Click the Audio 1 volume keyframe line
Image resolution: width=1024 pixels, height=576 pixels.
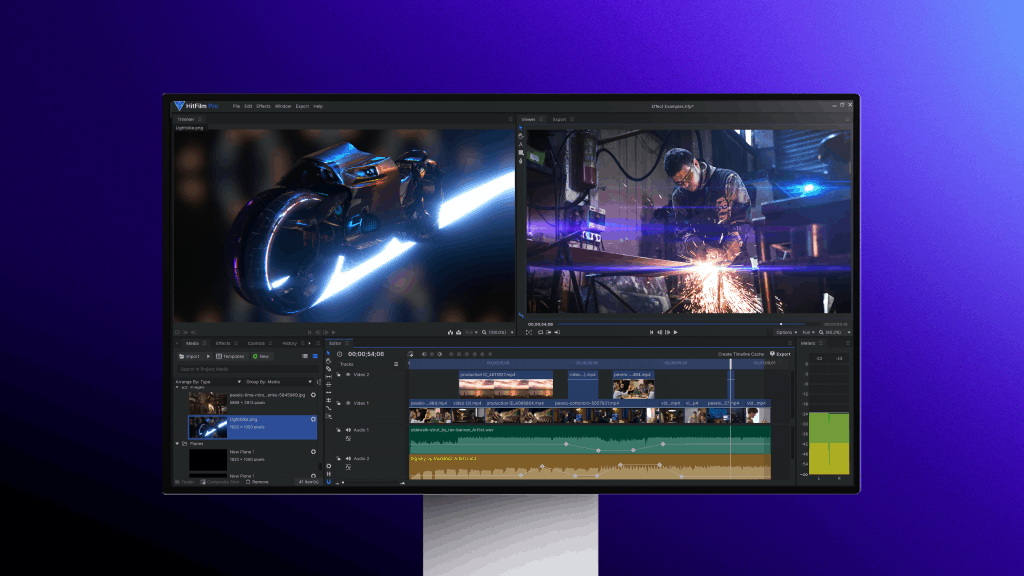click(x=590, y=445)
